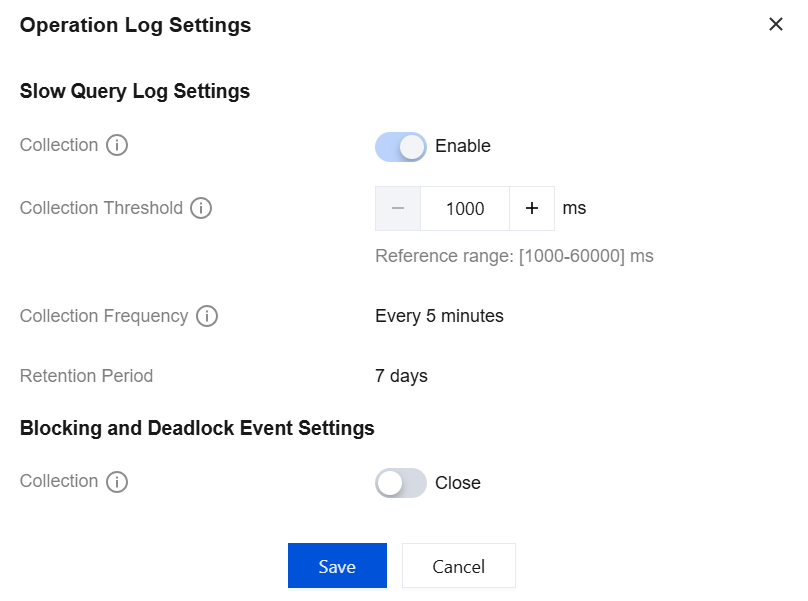Decrease collection threshold with minus button

[398, 208]
